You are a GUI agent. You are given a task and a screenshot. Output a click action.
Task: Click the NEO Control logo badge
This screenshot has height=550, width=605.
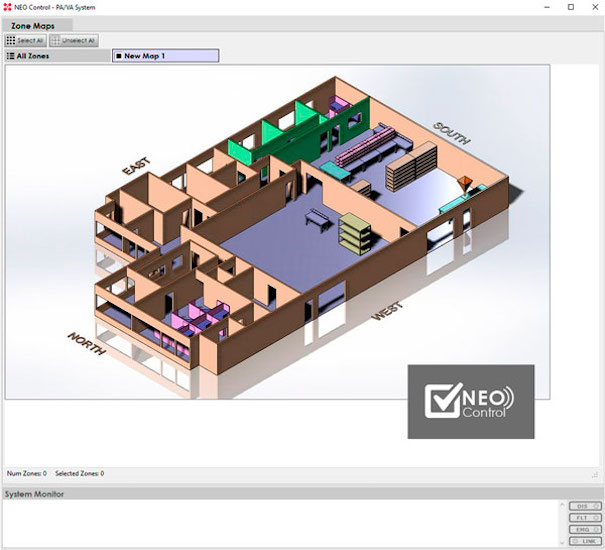click(470, 401)
